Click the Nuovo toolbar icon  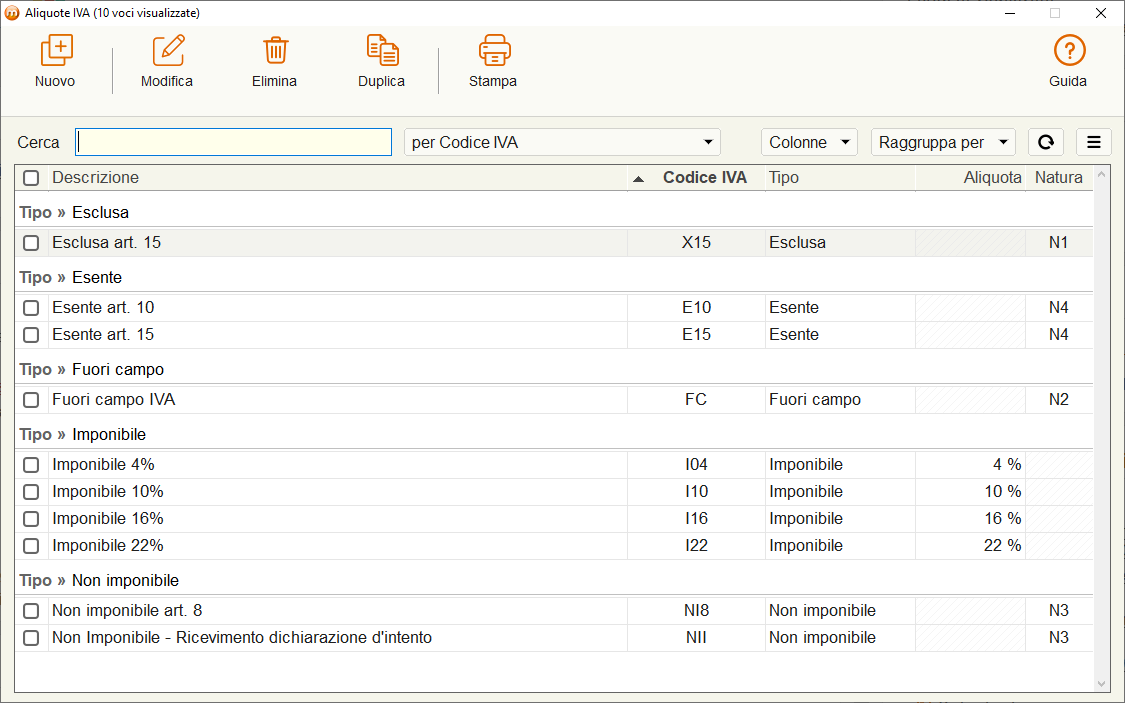coord(56,50)
